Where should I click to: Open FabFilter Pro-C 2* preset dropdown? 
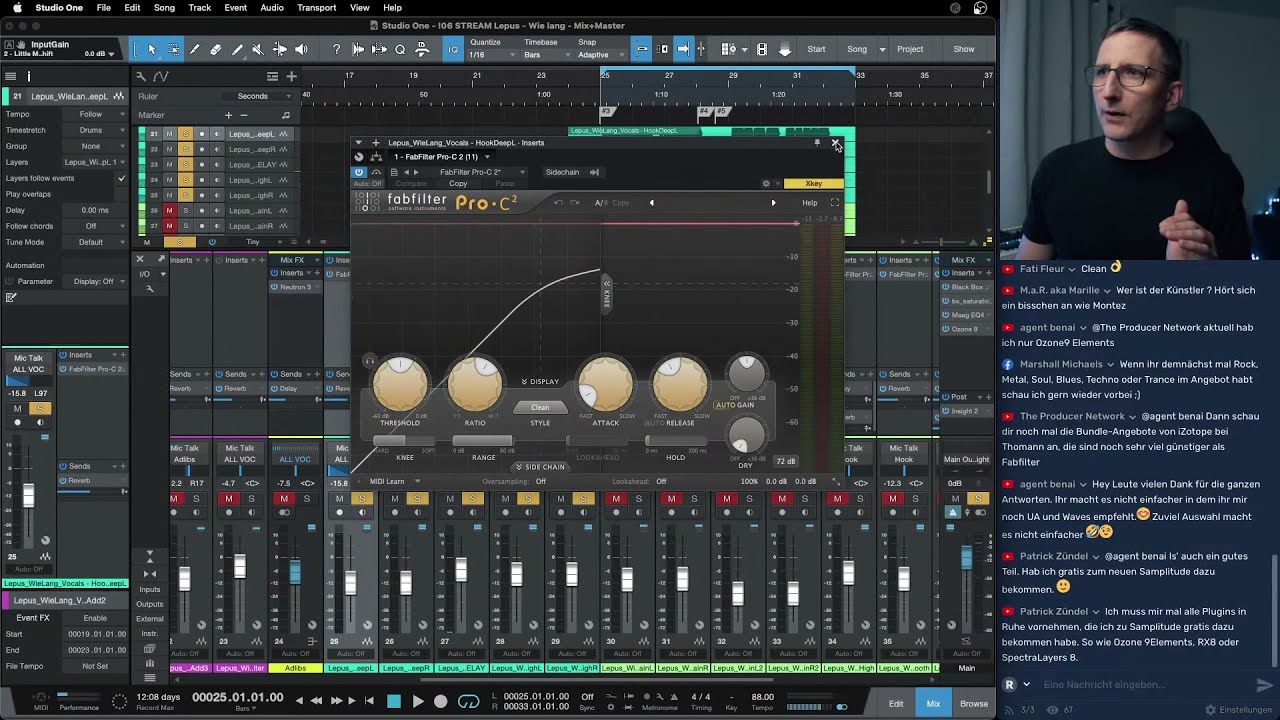pos(482,172)
